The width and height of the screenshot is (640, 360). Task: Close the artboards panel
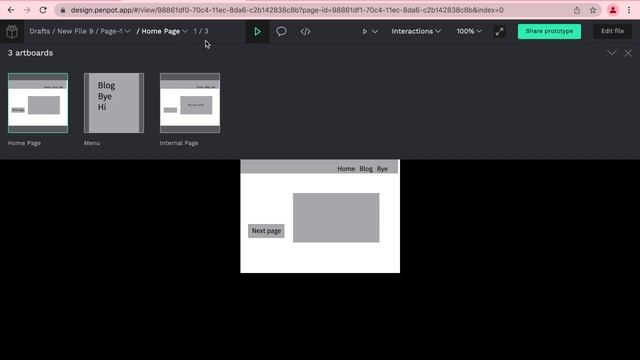tap(628, 53)
